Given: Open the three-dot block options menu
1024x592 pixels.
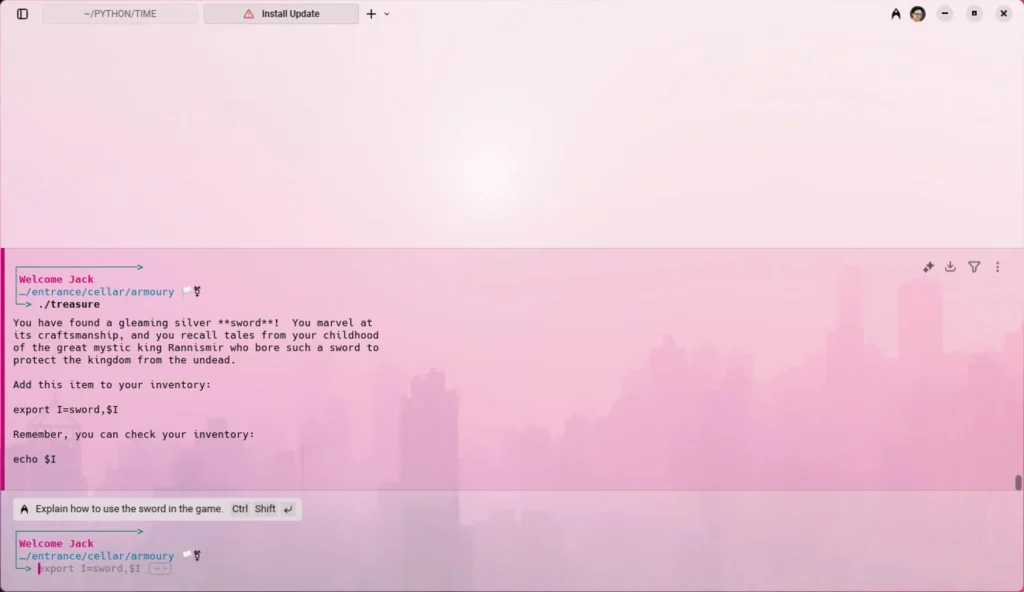Looking at the screenshot, I should point(997,267).
